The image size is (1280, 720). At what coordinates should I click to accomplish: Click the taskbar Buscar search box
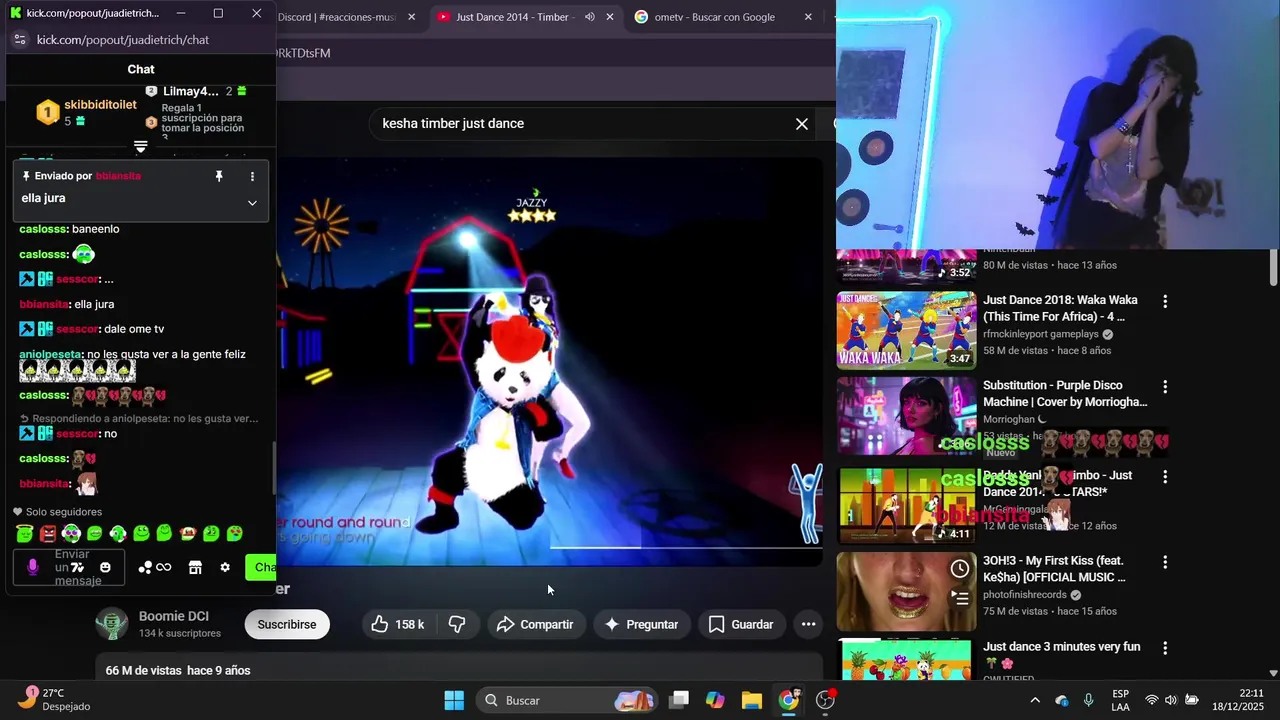pos(567,700)
